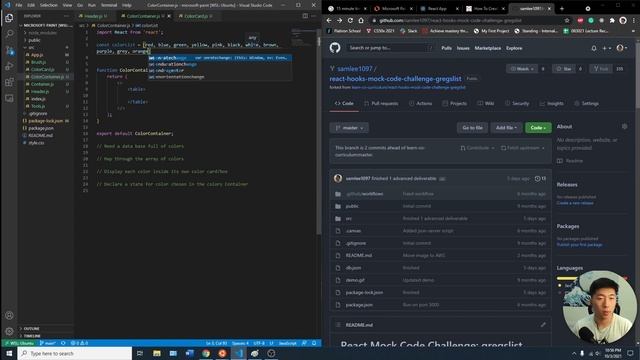
Task: Open Task View on the taskbar
Action: click(x=140, y=353)
